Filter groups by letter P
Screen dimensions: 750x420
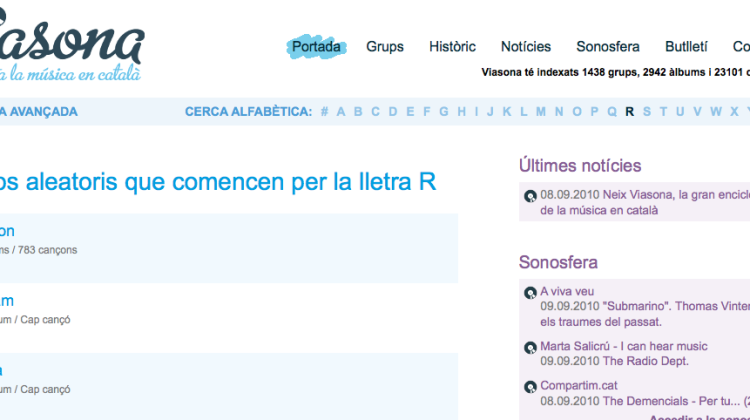click(595, 111)
